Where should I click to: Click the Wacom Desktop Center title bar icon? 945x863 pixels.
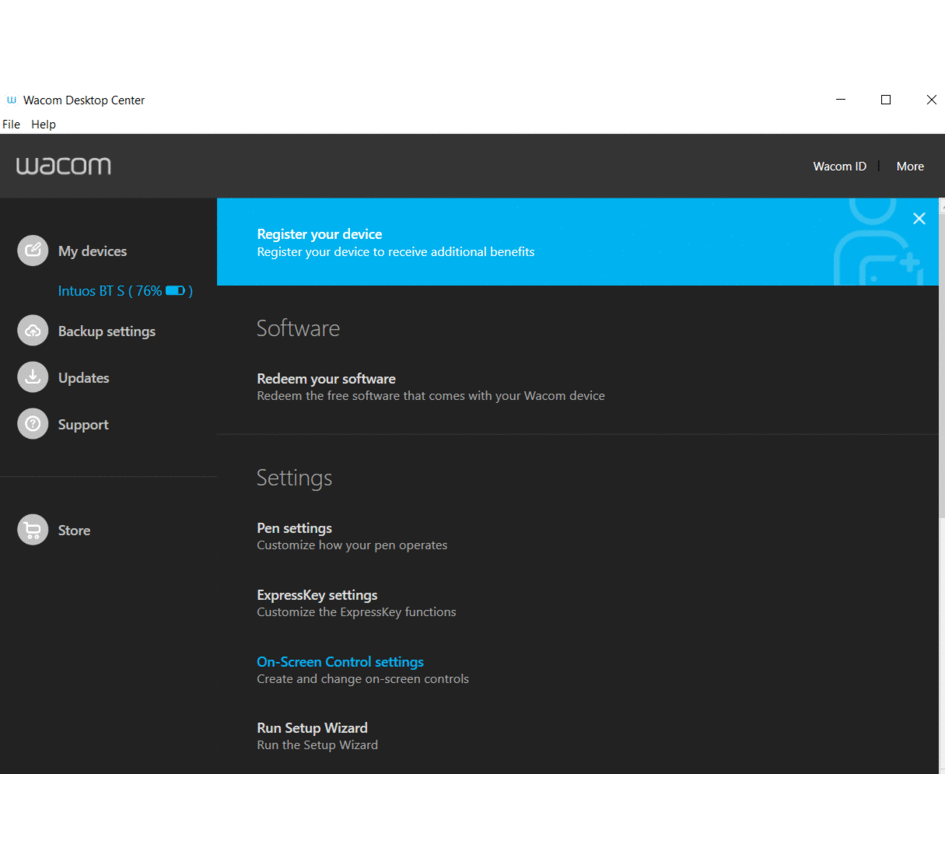pos(11,100)
